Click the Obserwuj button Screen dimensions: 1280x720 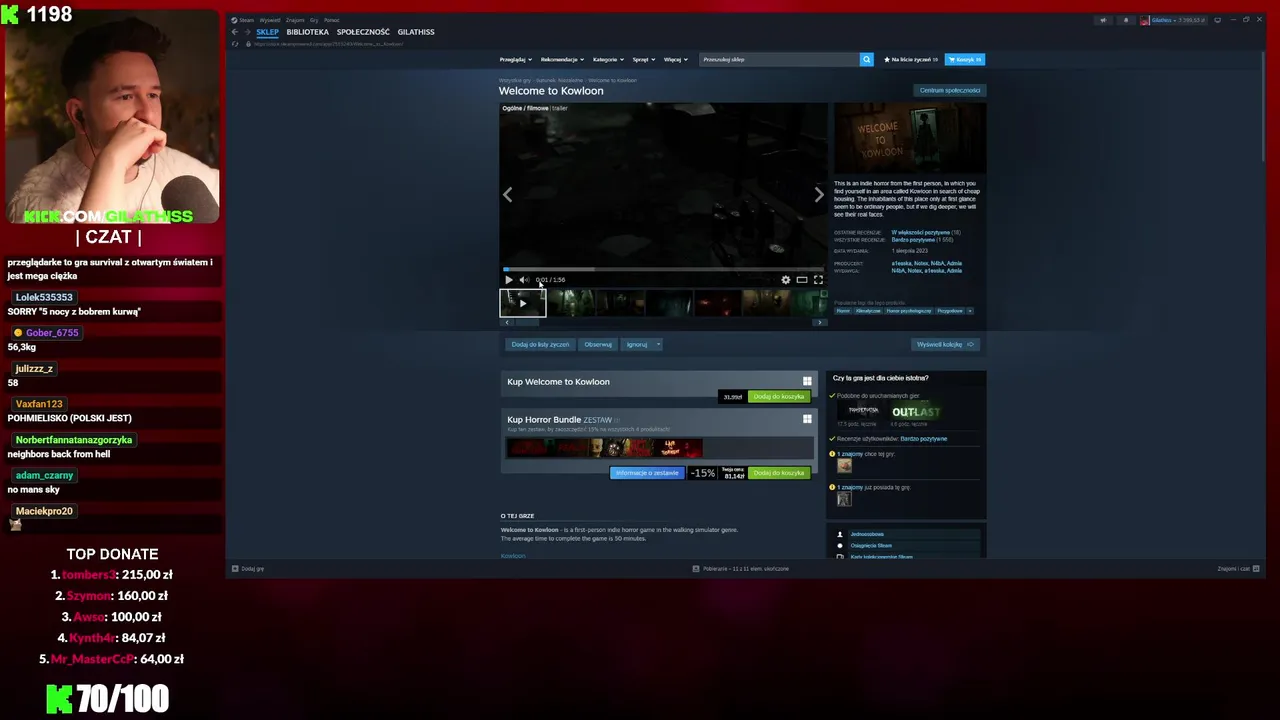[598, 344]
